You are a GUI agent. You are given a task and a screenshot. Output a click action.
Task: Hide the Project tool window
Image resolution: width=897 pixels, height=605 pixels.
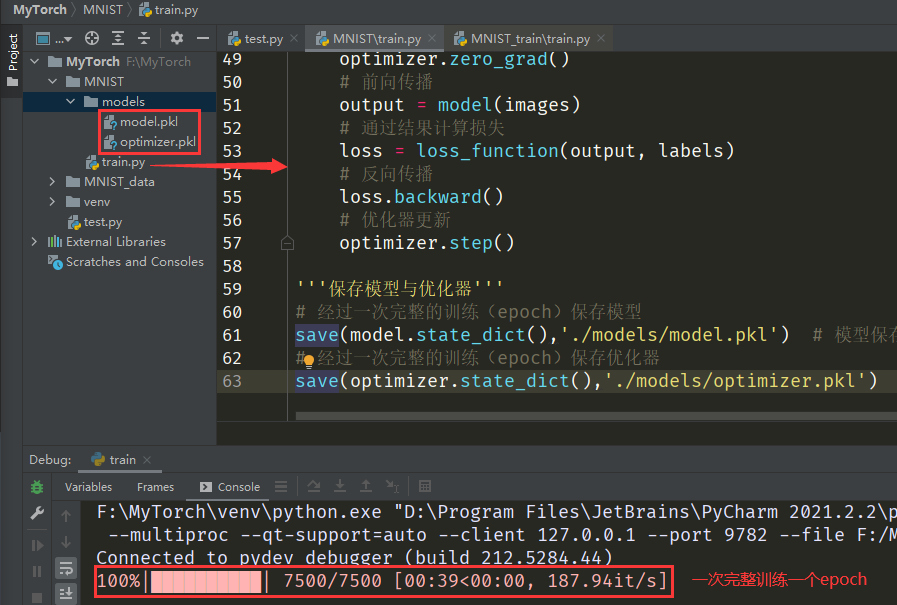[203, 38]
